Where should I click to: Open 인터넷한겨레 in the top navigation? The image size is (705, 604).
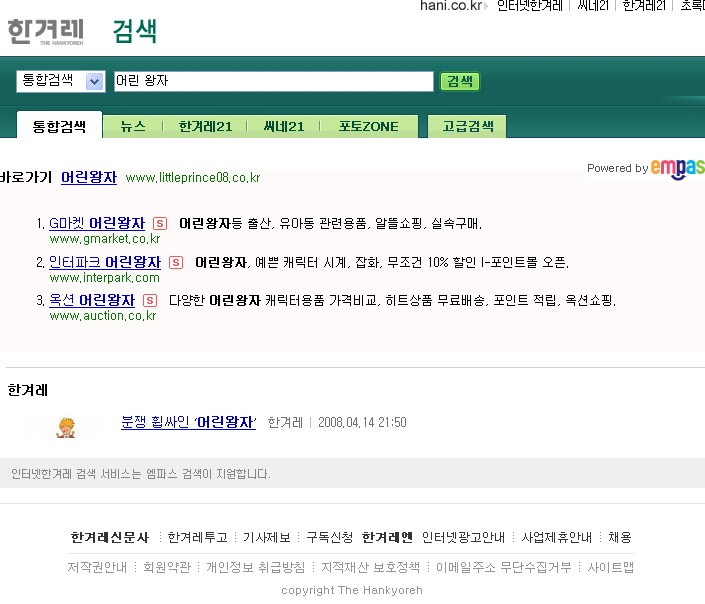click(530, 5)
